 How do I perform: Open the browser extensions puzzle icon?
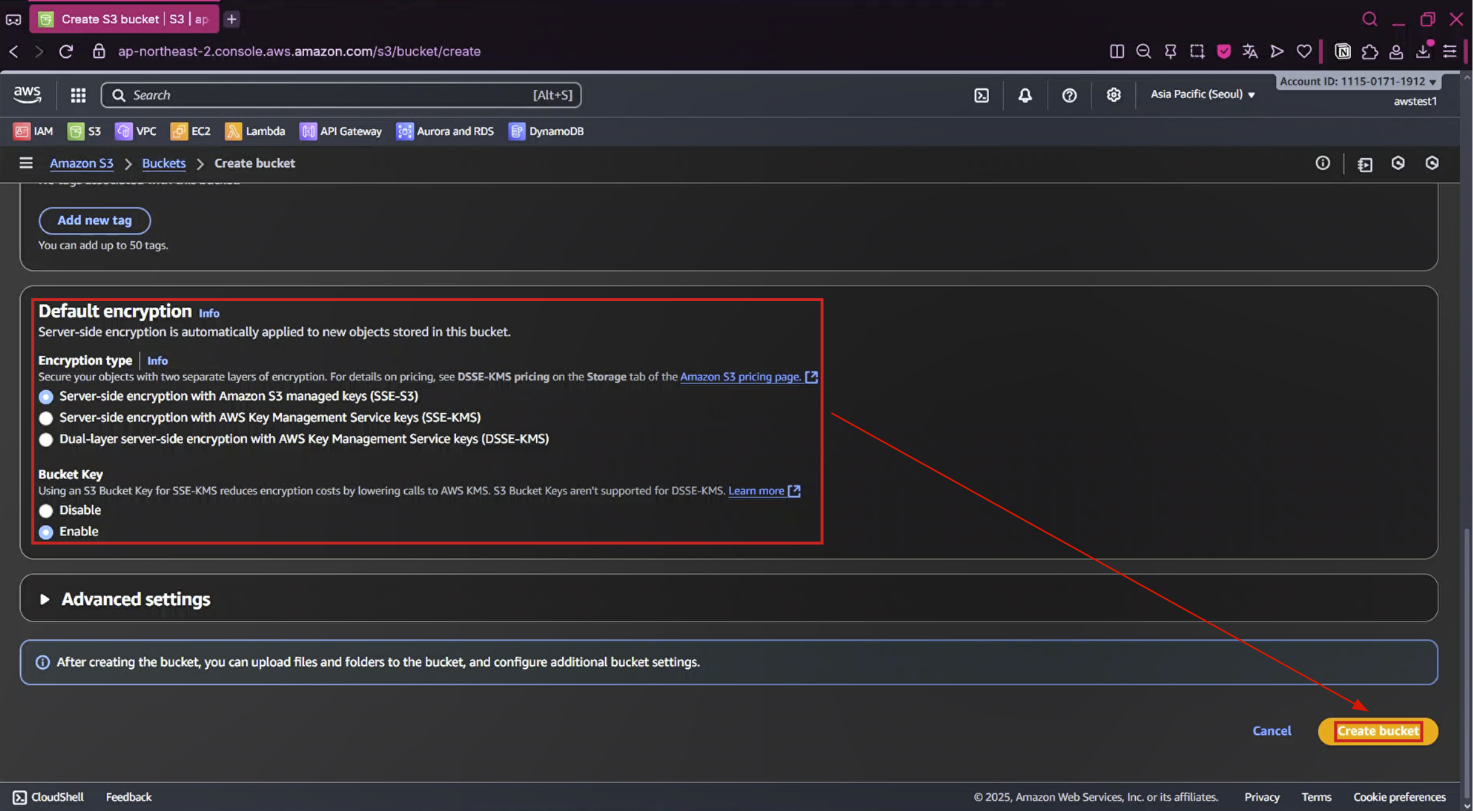[x=1370, y=51]
